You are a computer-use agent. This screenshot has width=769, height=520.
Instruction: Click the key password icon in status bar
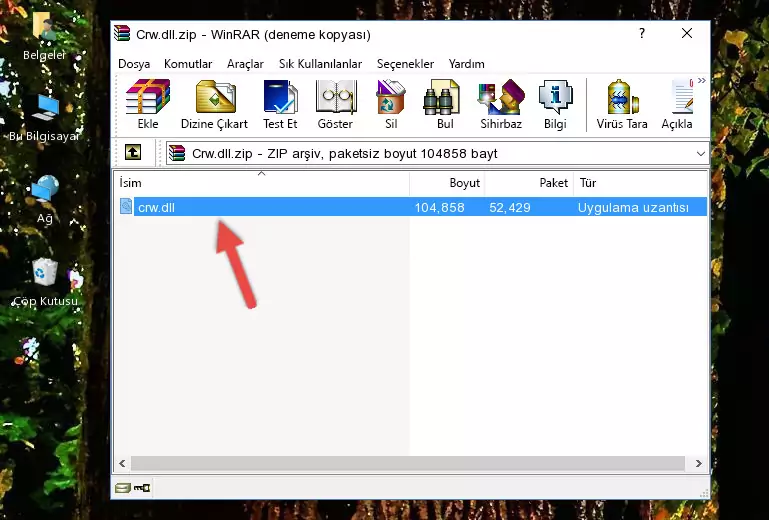point(142,488)
